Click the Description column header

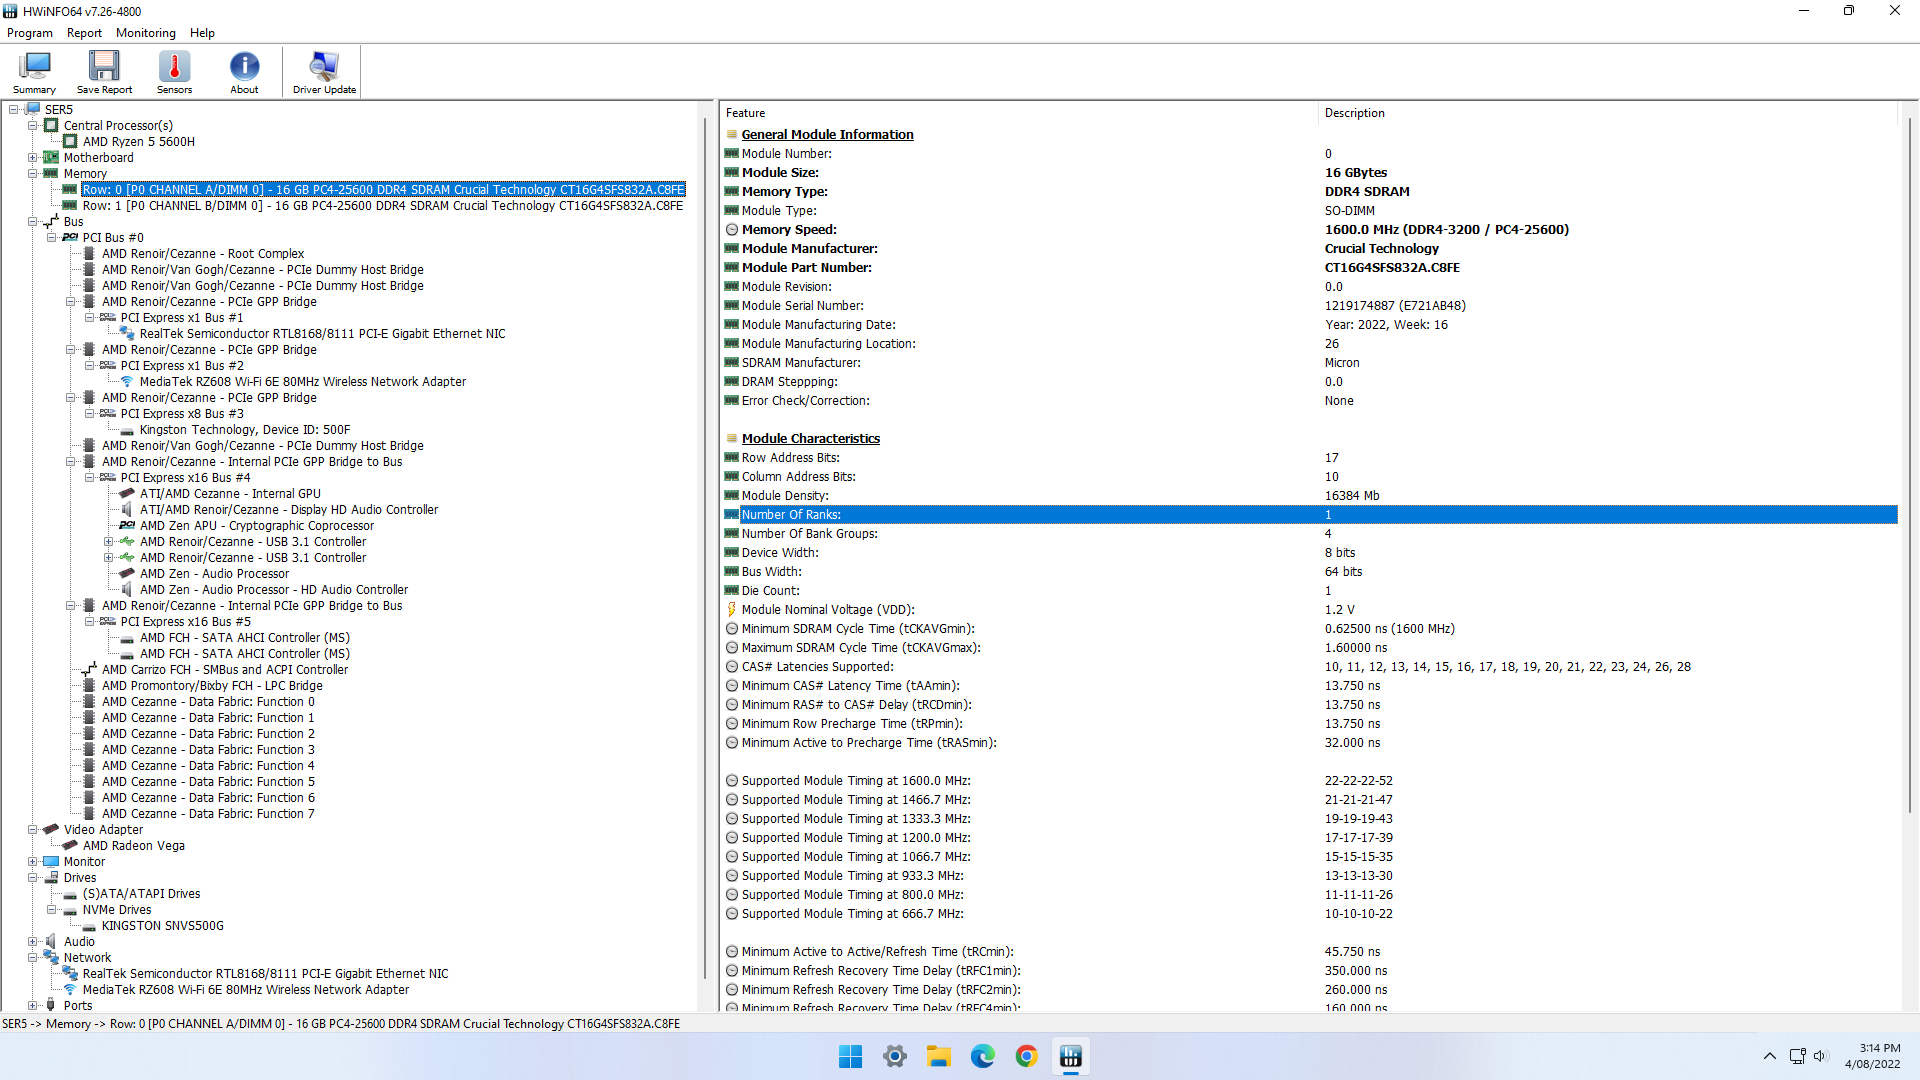(x=1607, y=113)
